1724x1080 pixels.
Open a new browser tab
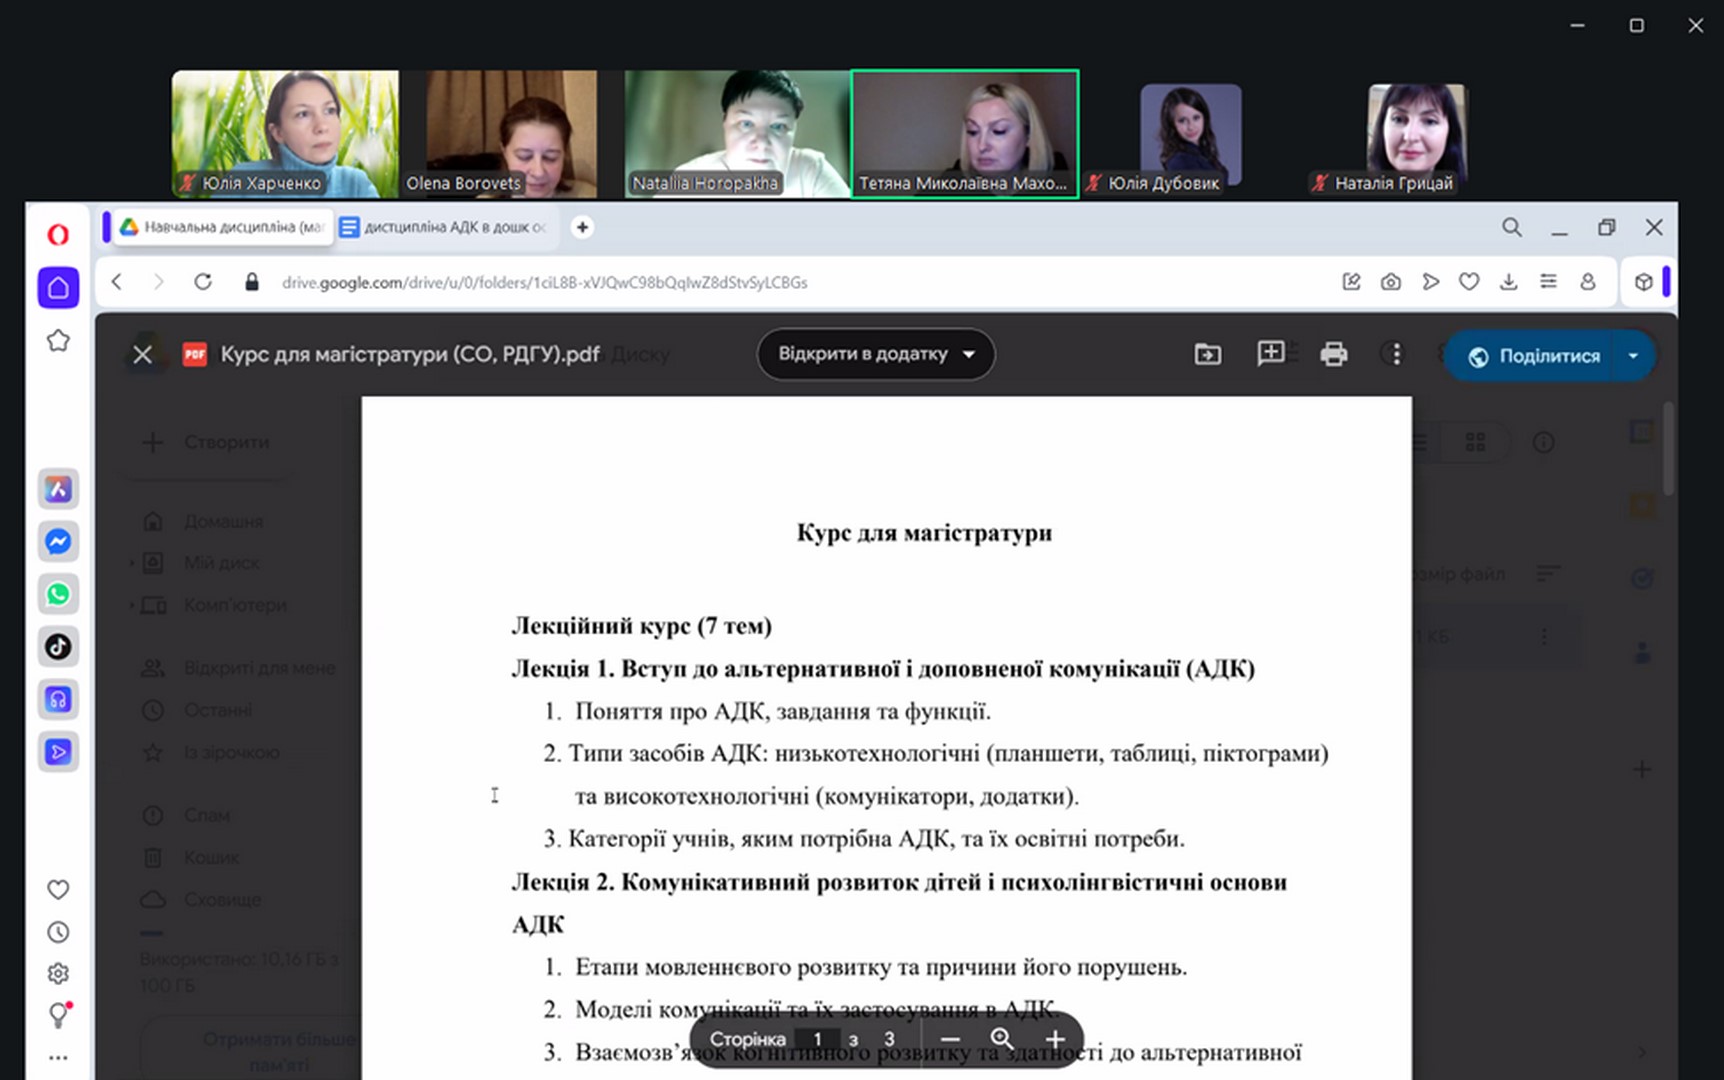tap(582, 228)
